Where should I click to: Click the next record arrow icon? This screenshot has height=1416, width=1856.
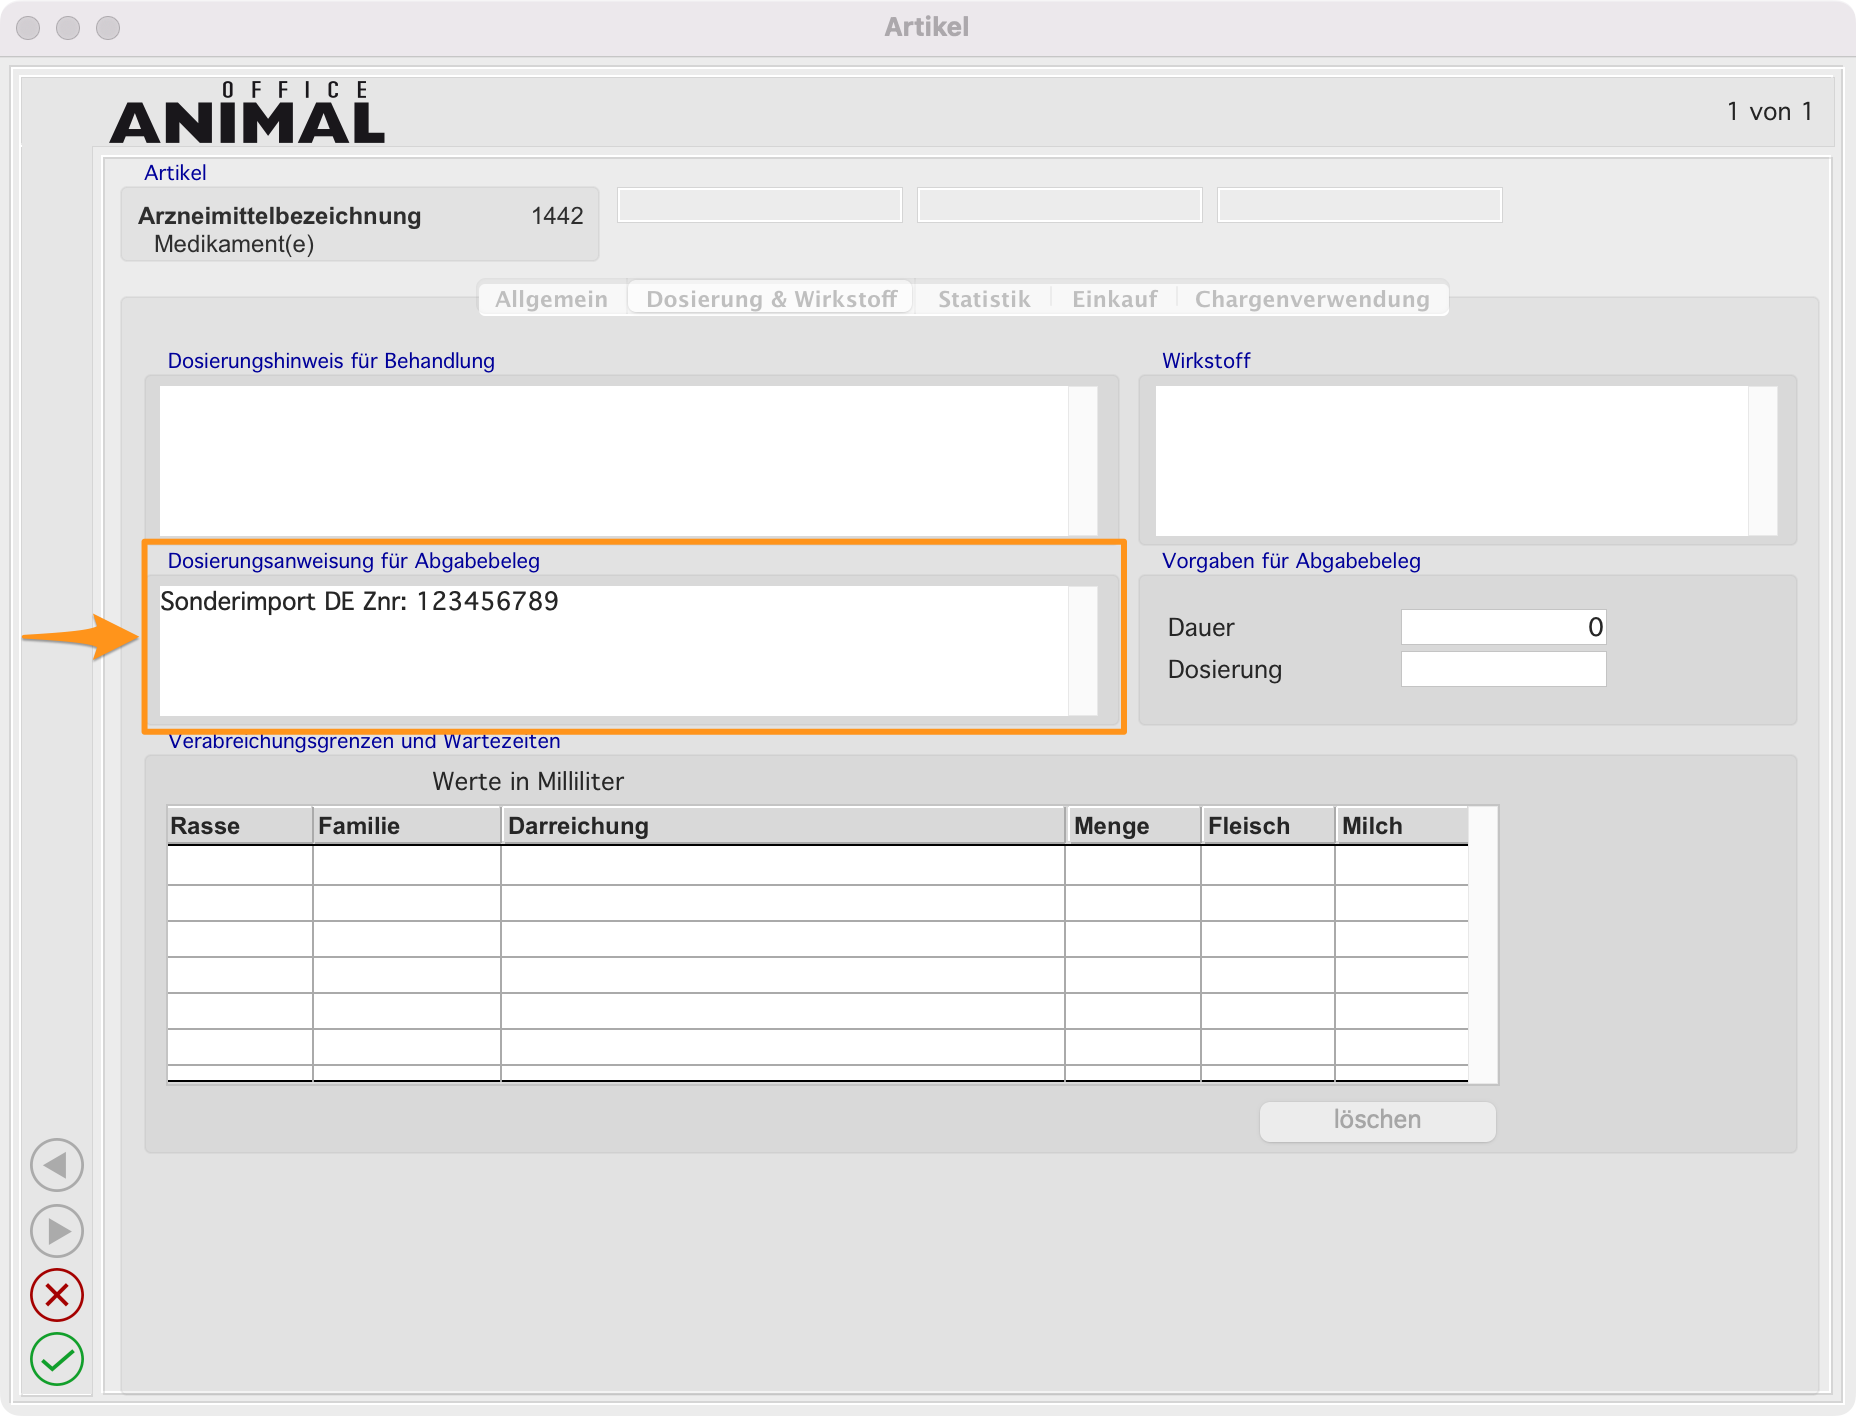coord(57,1231)
